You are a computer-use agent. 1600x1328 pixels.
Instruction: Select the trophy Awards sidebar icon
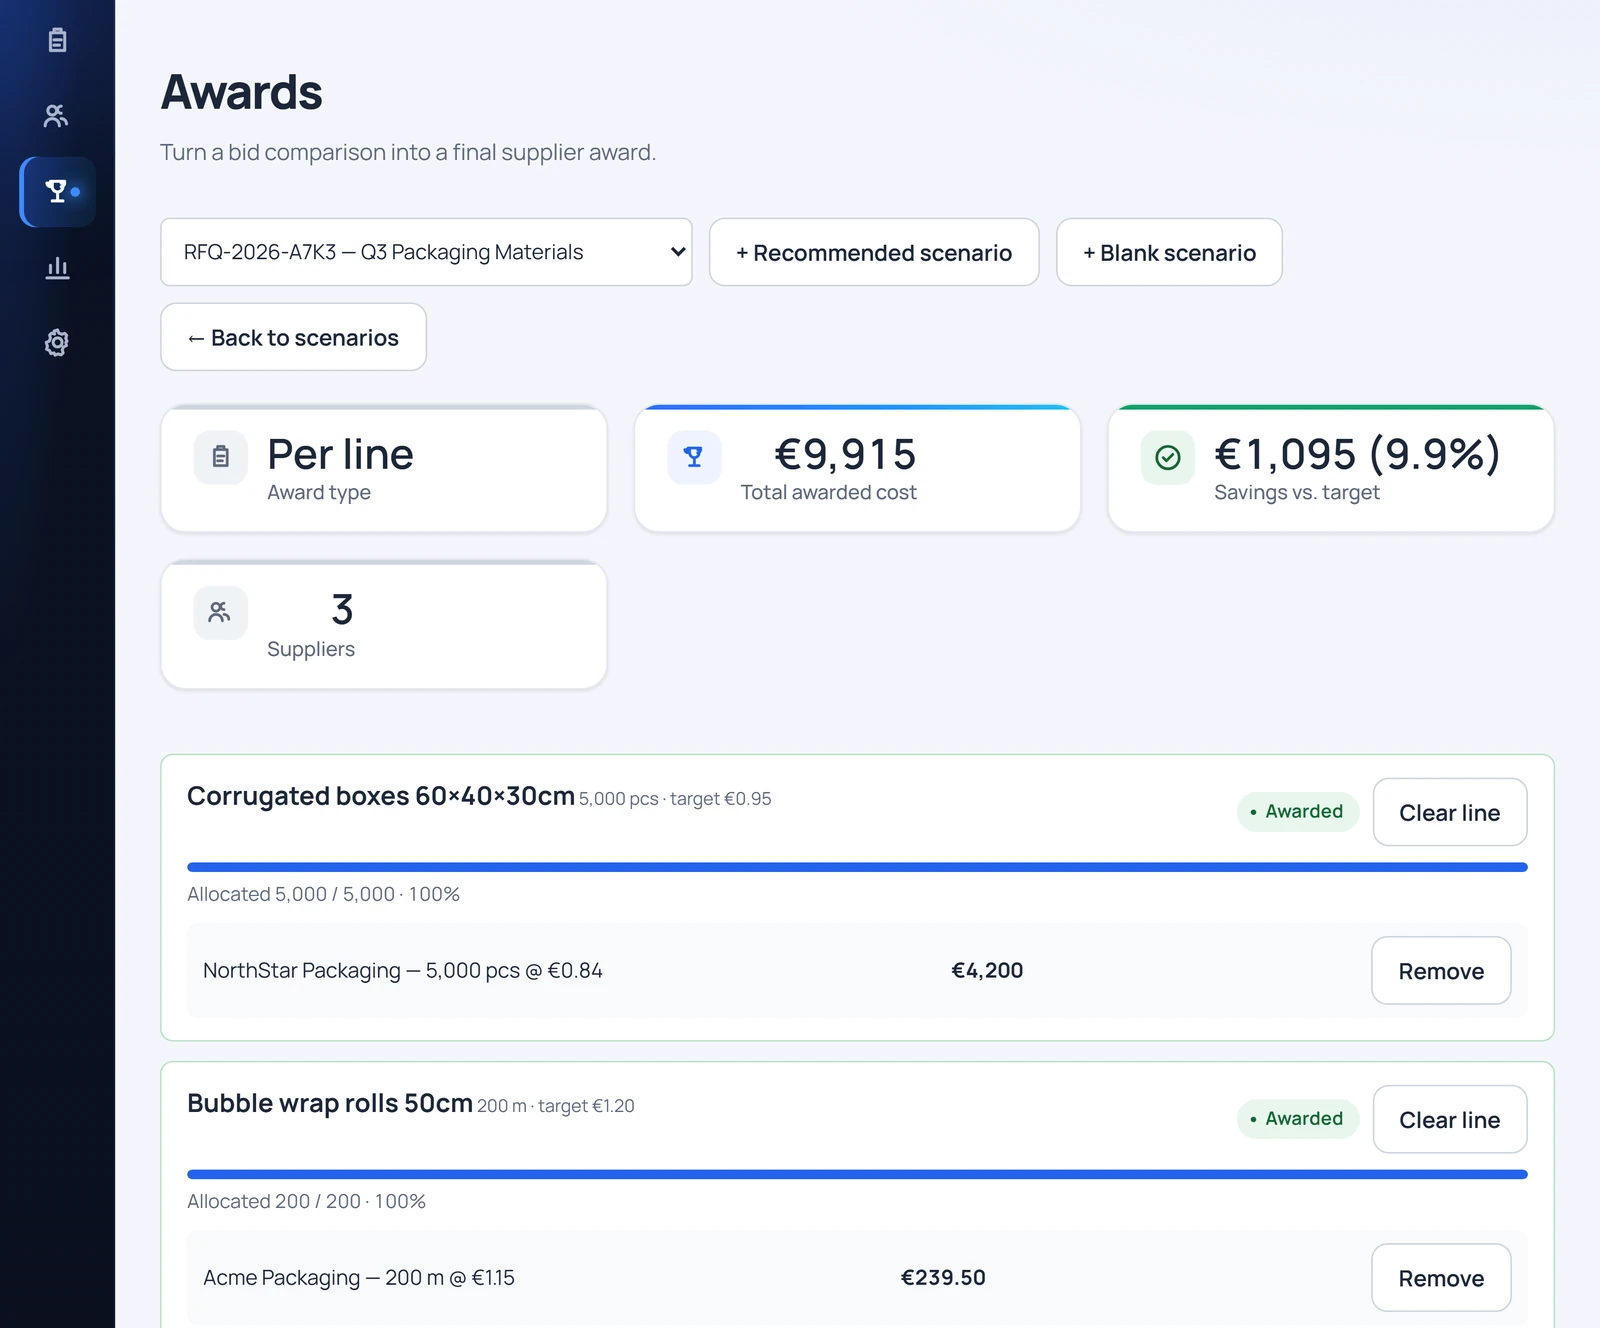pyautogui.click(x=57, y=191)
